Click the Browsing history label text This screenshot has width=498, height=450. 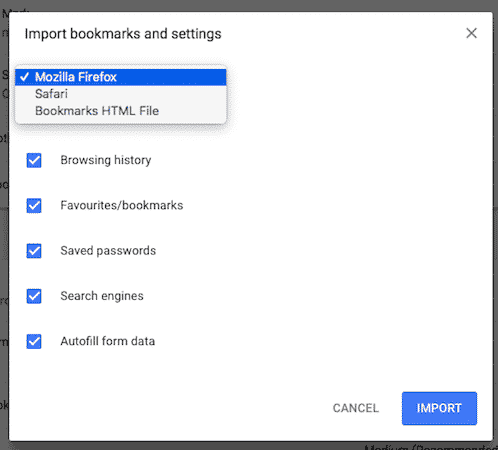(x=106, y=160)
